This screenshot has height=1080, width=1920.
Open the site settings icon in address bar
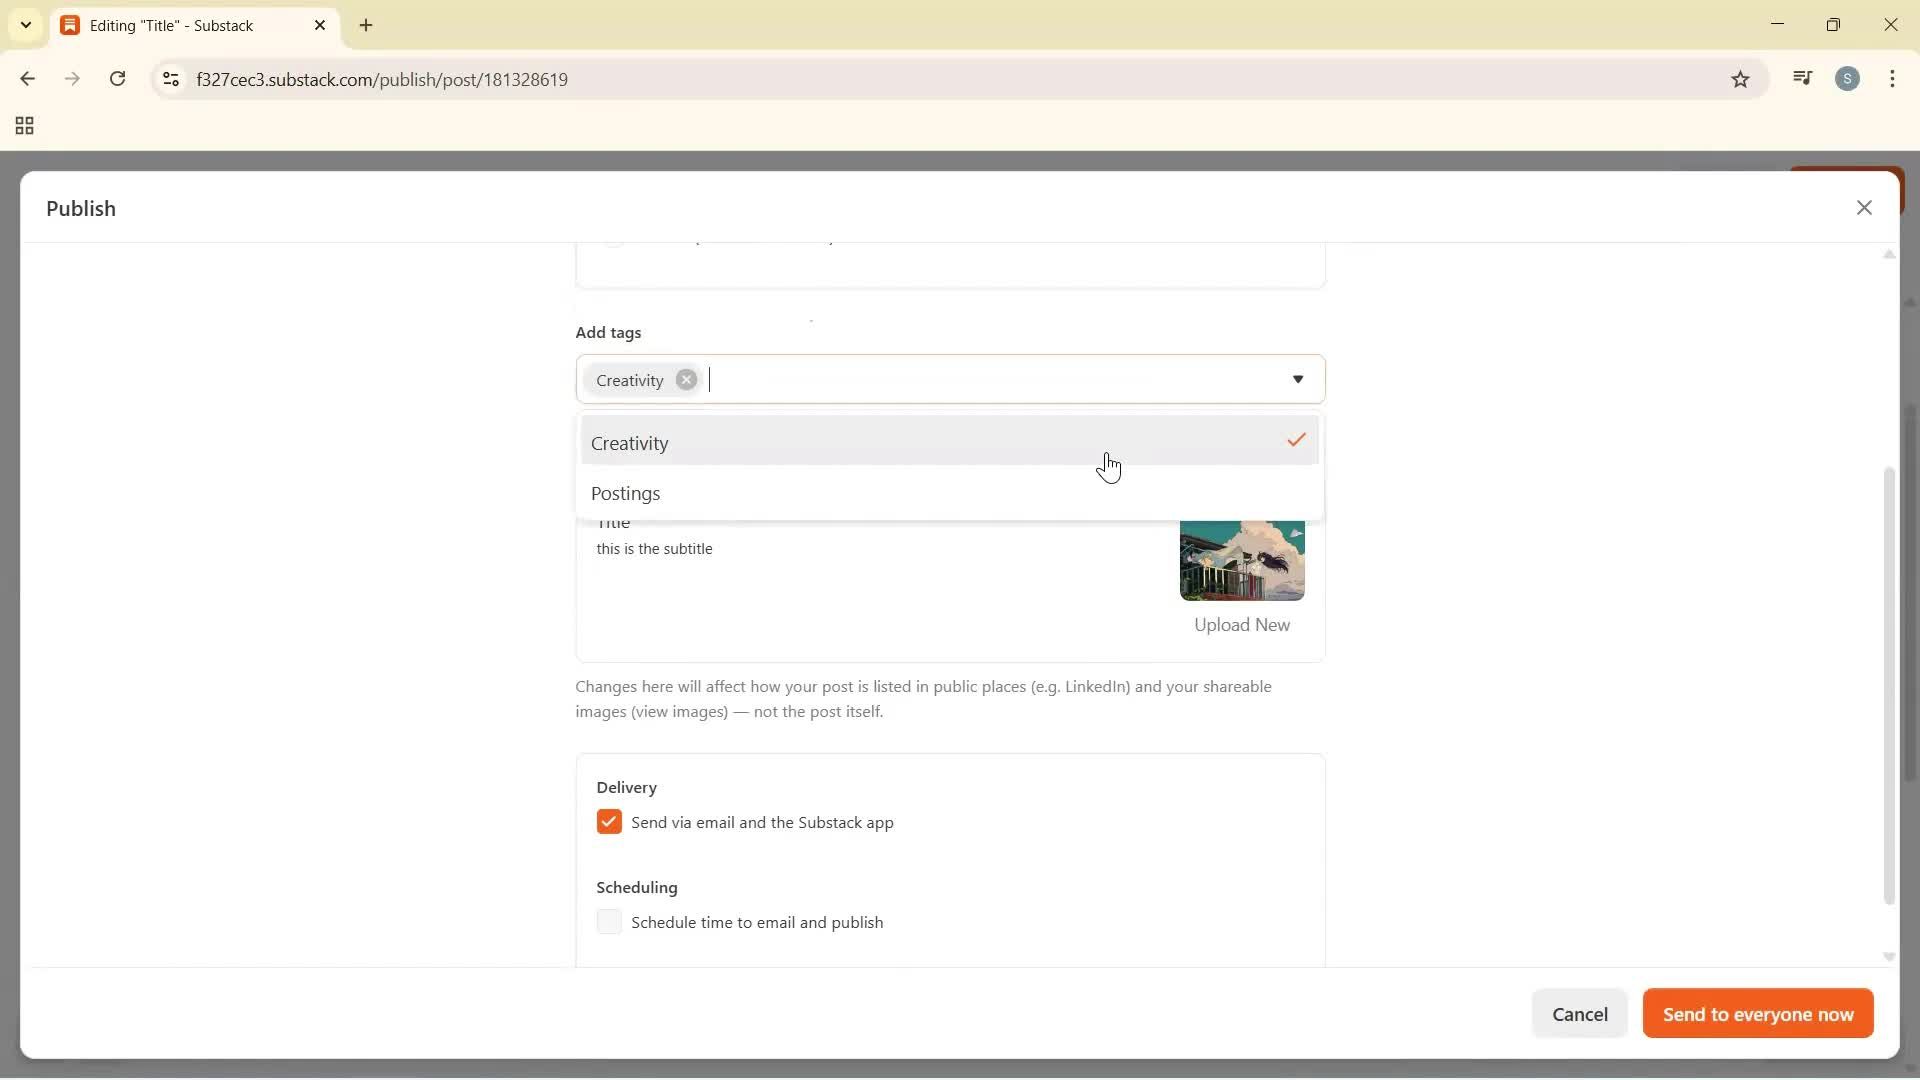[170, 79]
